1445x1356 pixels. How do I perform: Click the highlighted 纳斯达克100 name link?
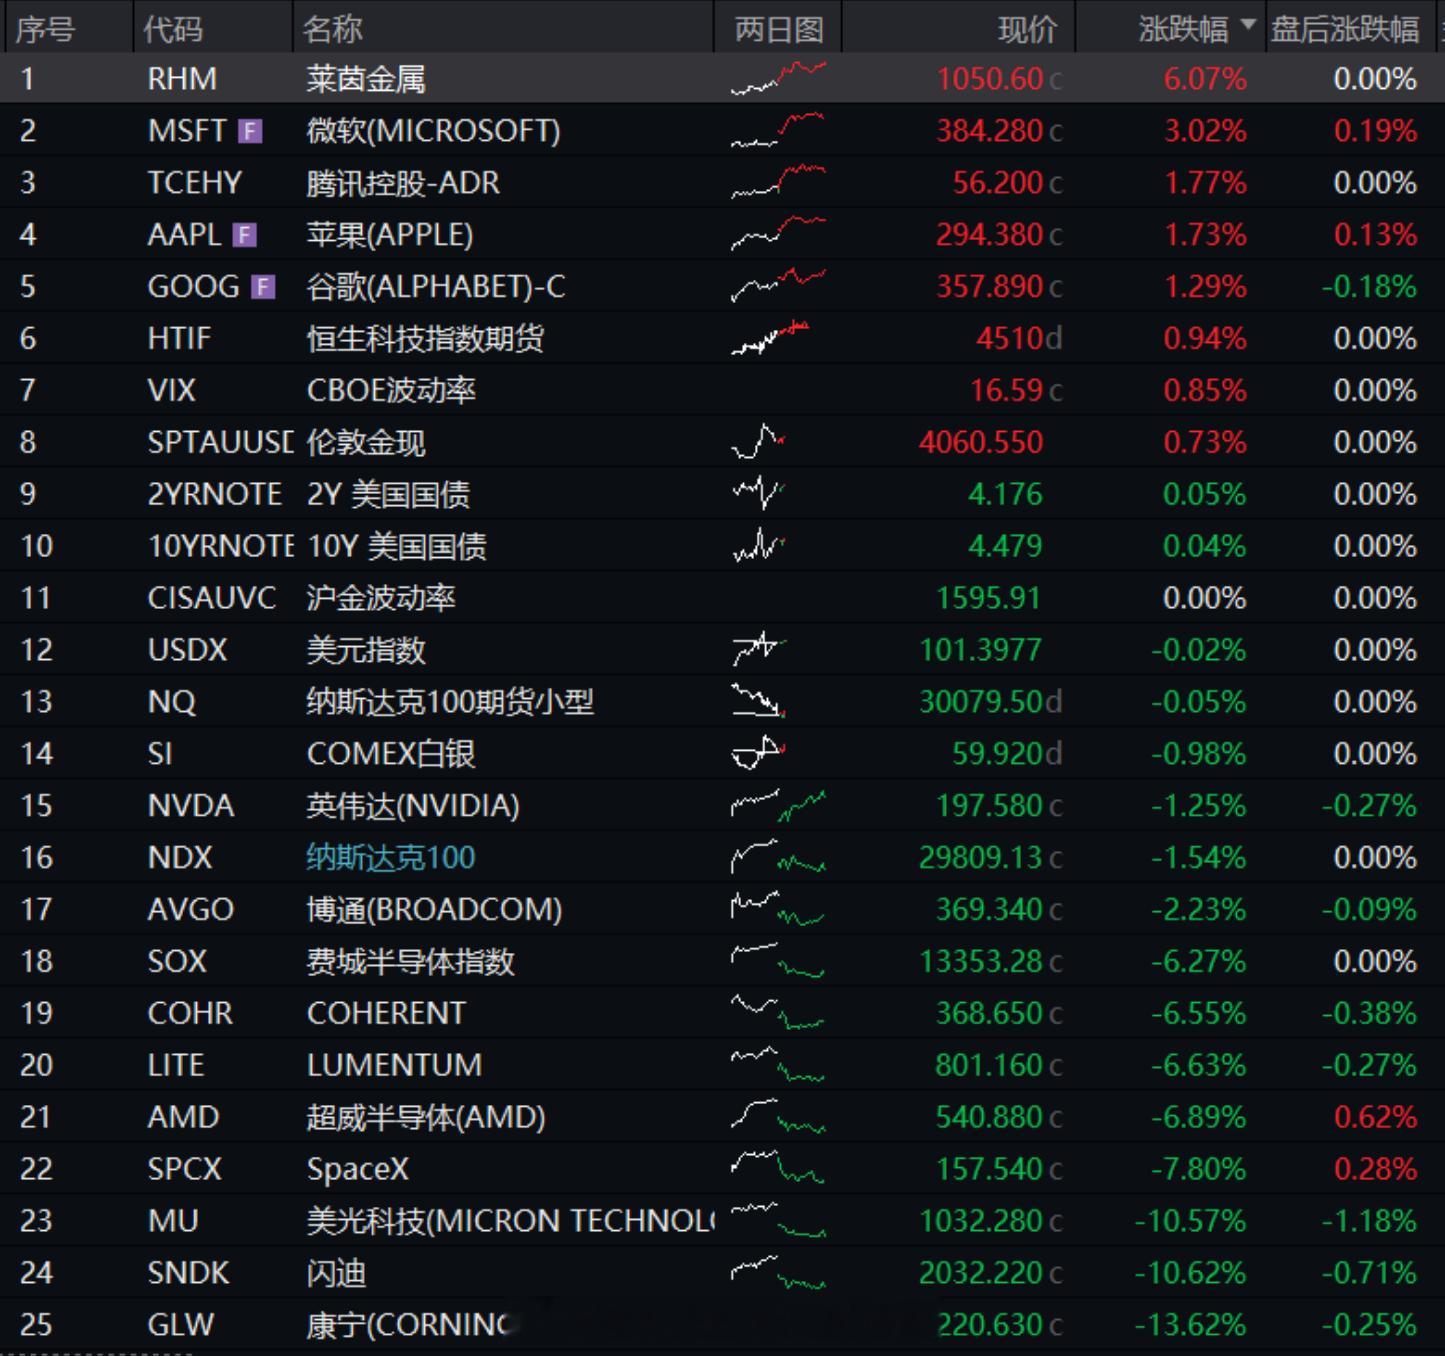391,858
